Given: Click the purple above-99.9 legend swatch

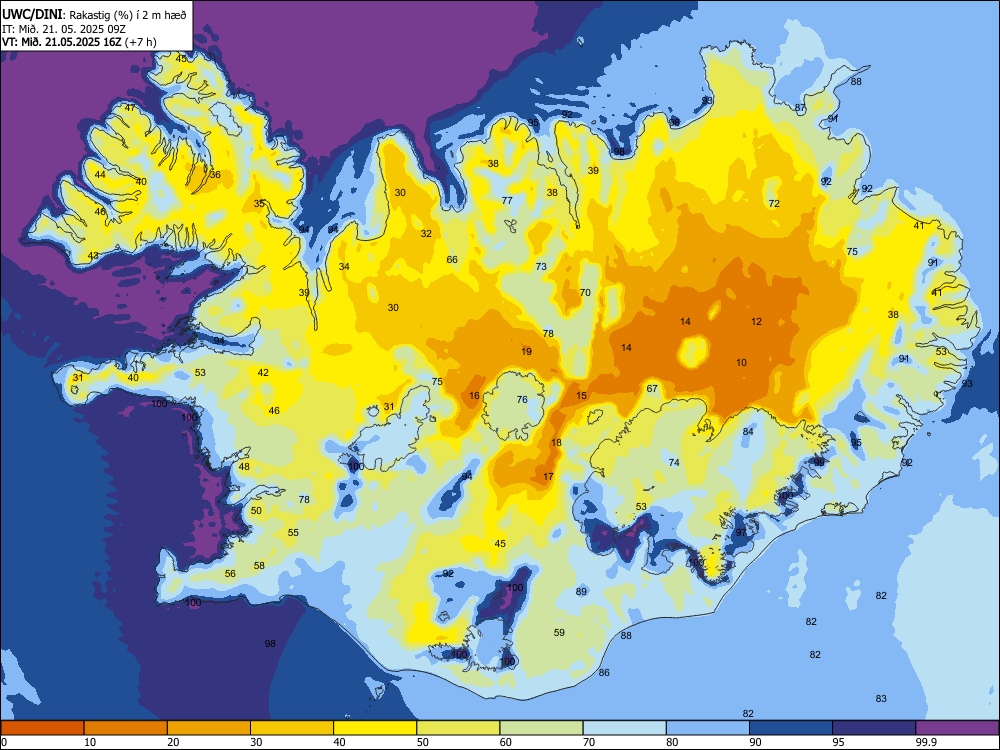Looking at the screenshot, I should coord(957,728).
